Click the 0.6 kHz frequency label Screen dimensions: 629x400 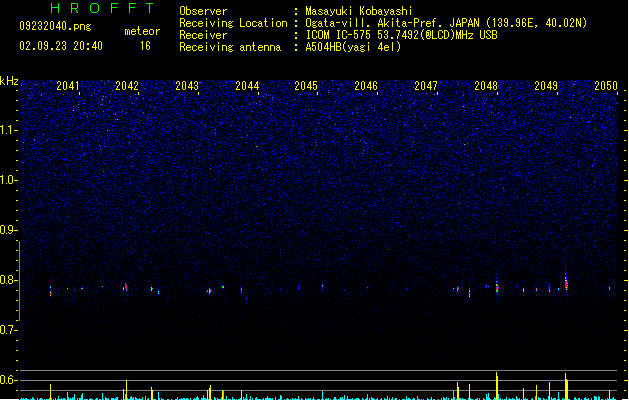8,380
